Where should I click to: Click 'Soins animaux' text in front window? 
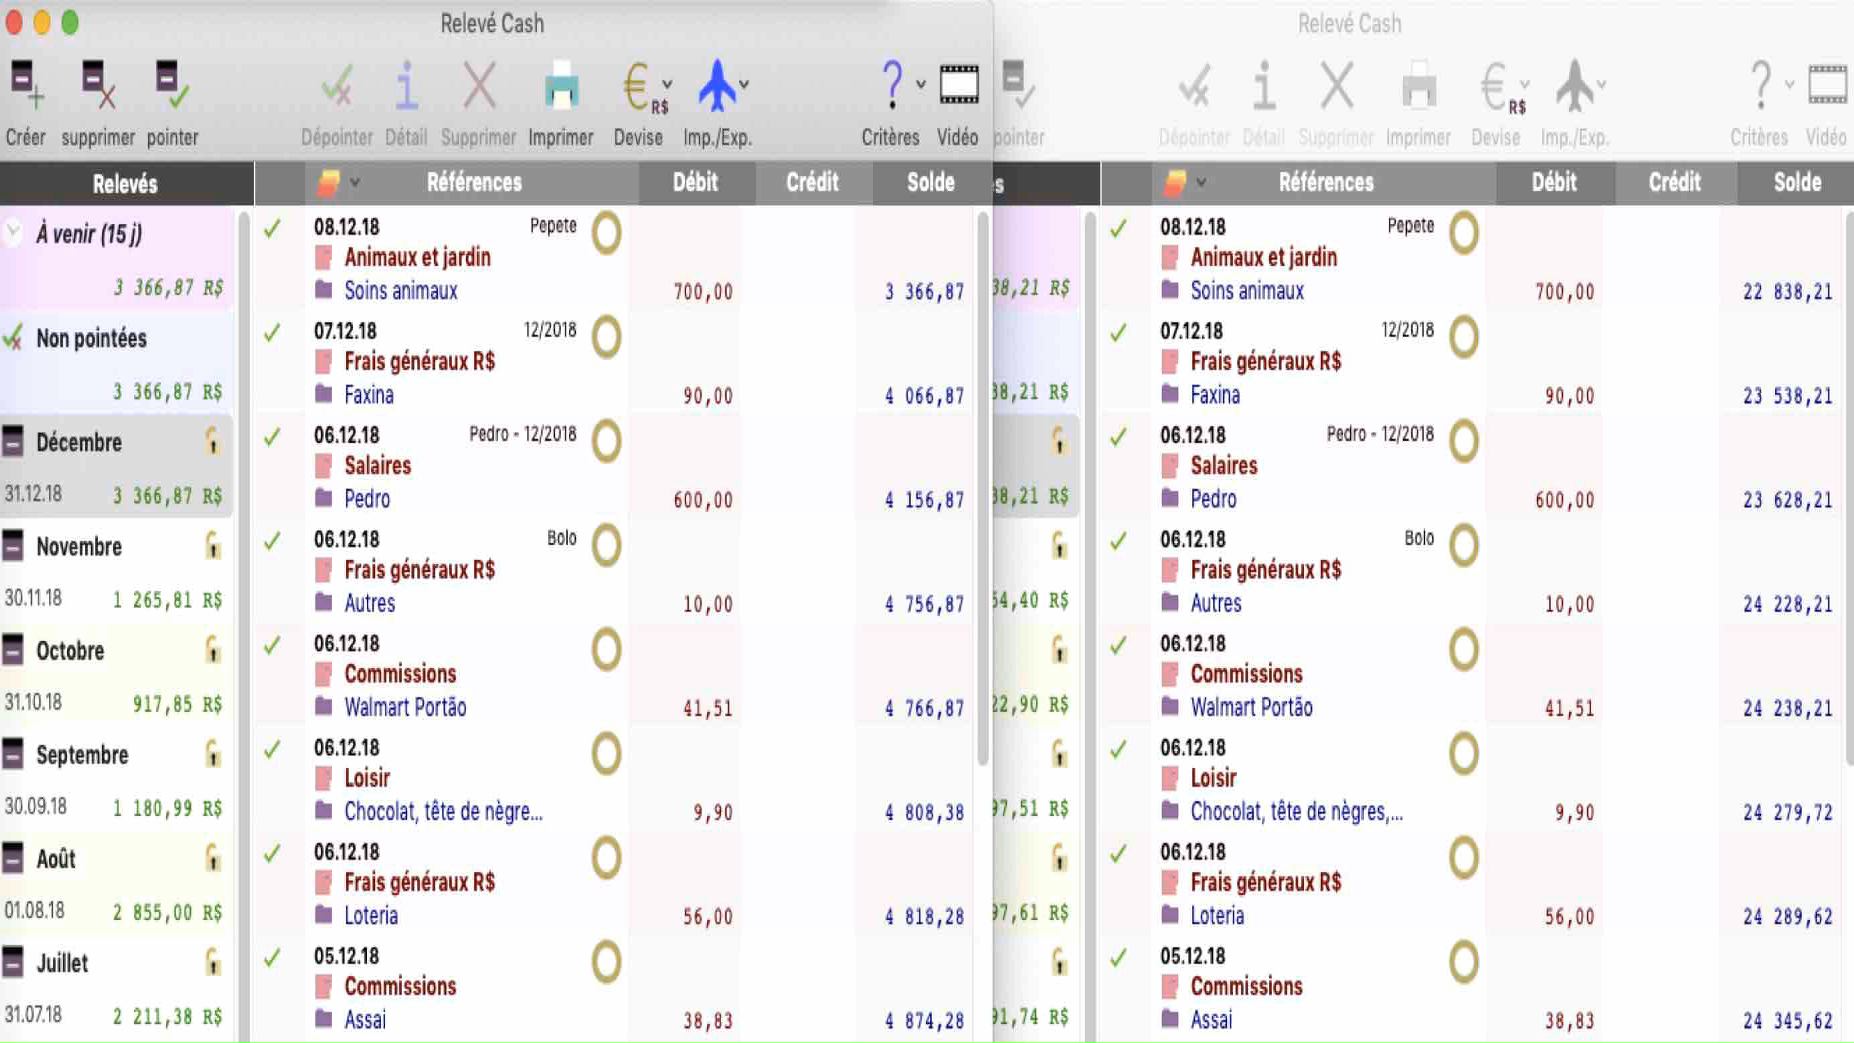(x=401, y=291)
